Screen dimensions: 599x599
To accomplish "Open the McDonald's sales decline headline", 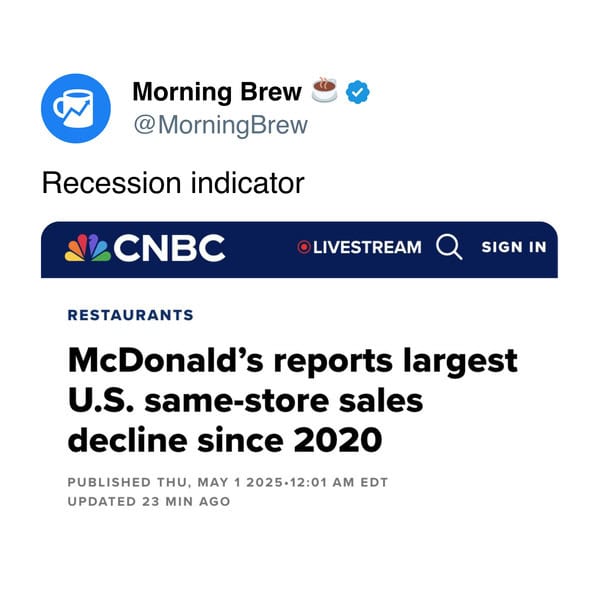I will (293, 400).
